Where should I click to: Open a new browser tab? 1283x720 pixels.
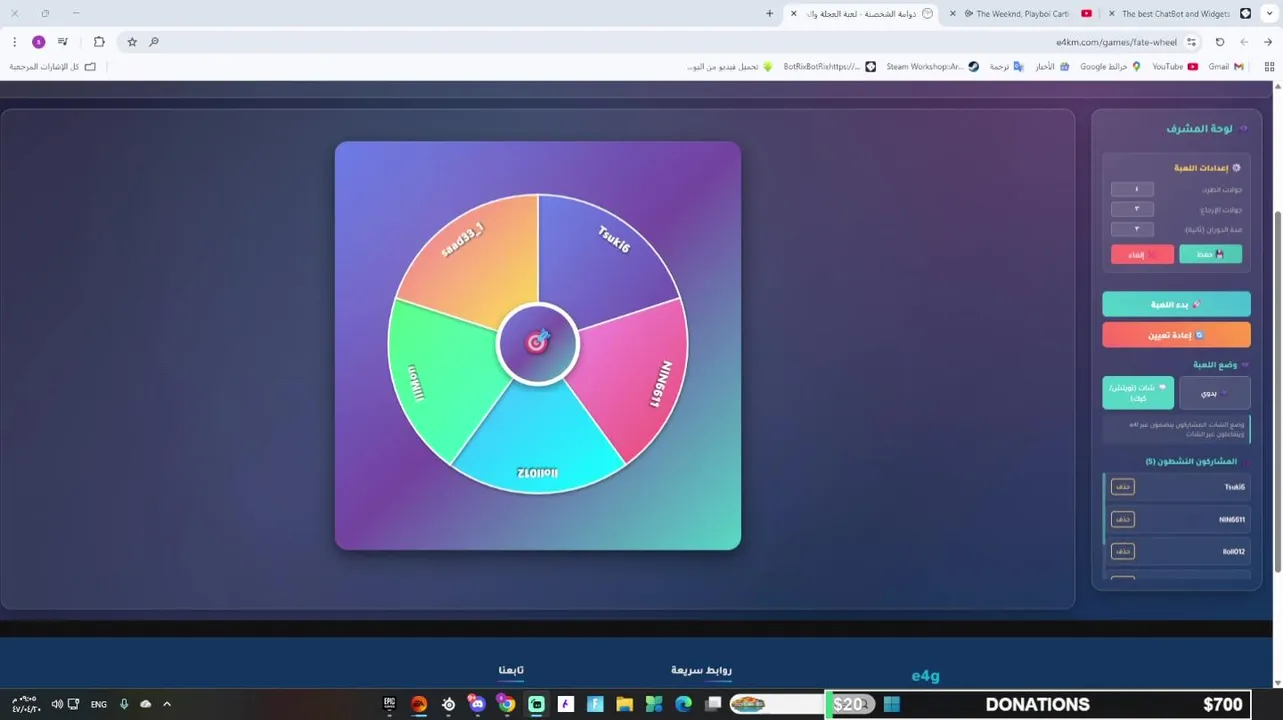point(769,14)
